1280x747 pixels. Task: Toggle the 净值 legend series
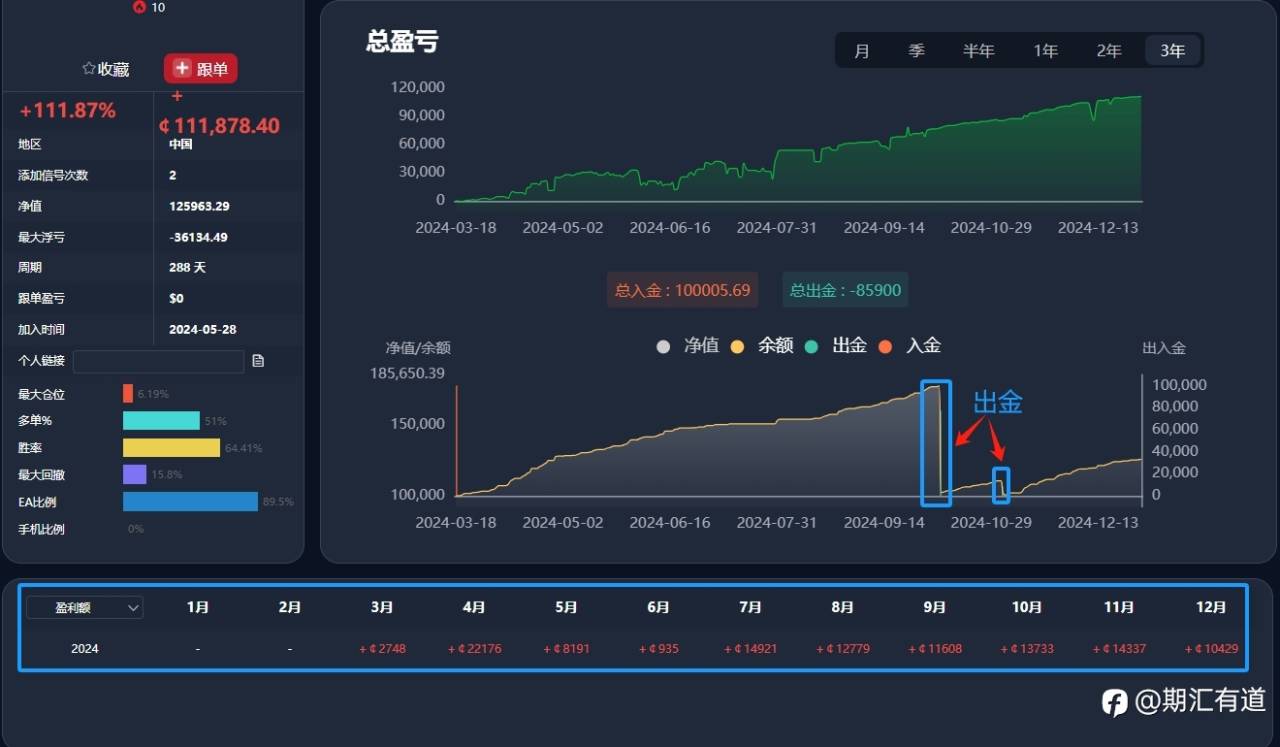click(688, 346)
